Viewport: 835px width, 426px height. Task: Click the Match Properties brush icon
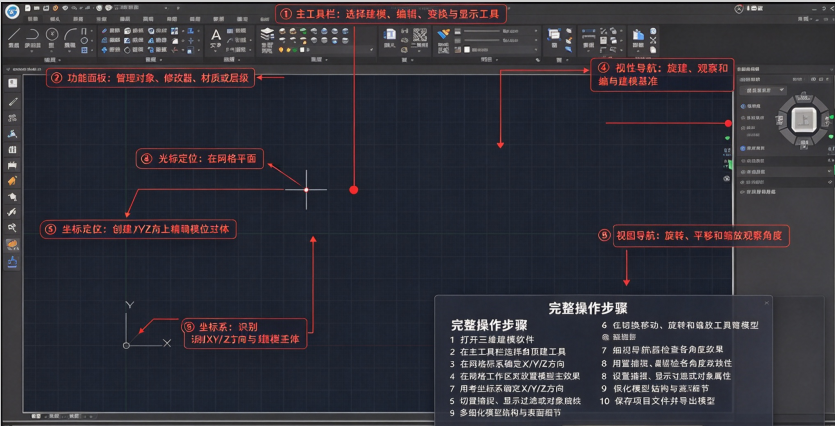coord(443,35)
